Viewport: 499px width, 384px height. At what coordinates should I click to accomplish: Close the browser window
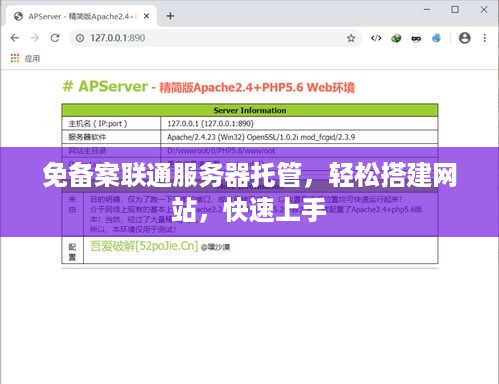pyautogui.click(x=484, y=10)
